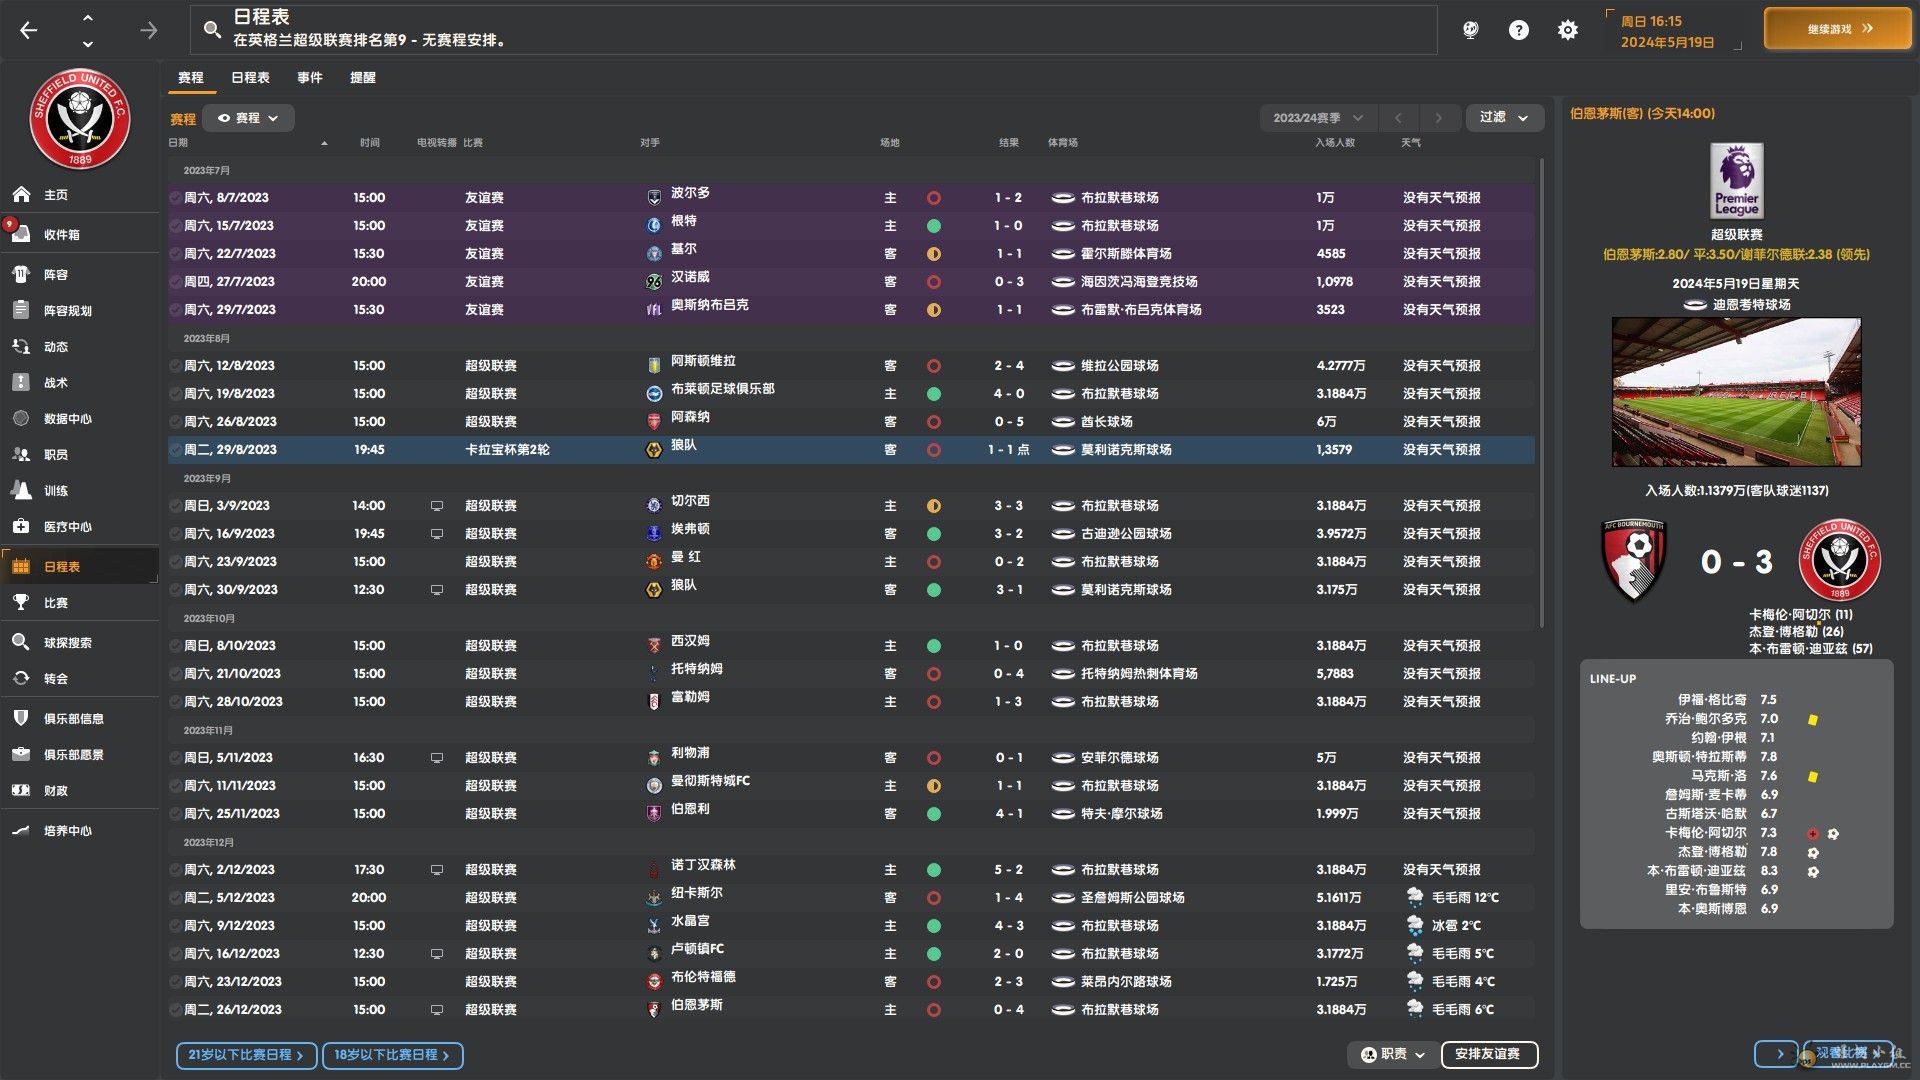
Task: Click the 继续游戏 continue button
Action: (1838, 29)
